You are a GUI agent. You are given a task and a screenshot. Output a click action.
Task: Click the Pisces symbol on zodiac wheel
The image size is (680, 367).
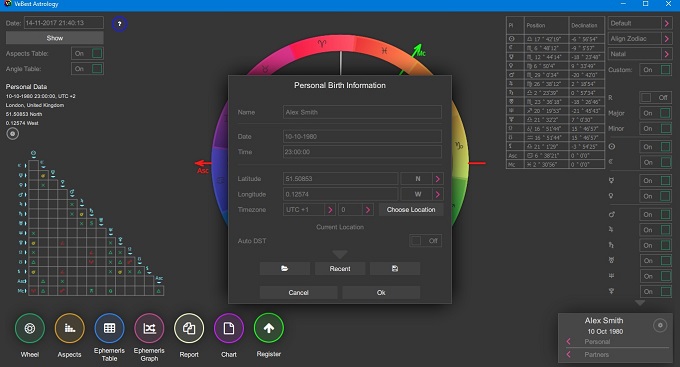click(384, 51)
